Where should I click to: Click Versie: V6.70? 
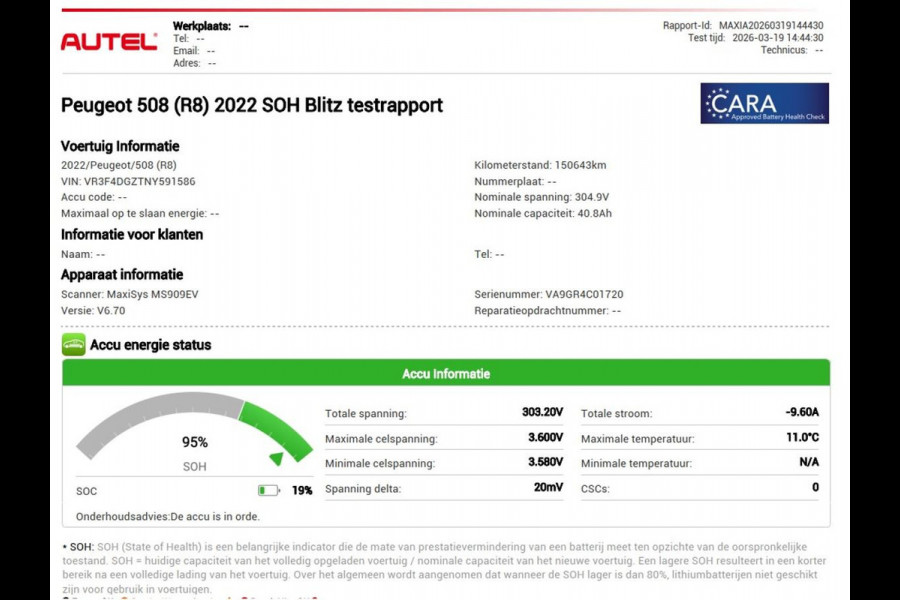(93, 311)
